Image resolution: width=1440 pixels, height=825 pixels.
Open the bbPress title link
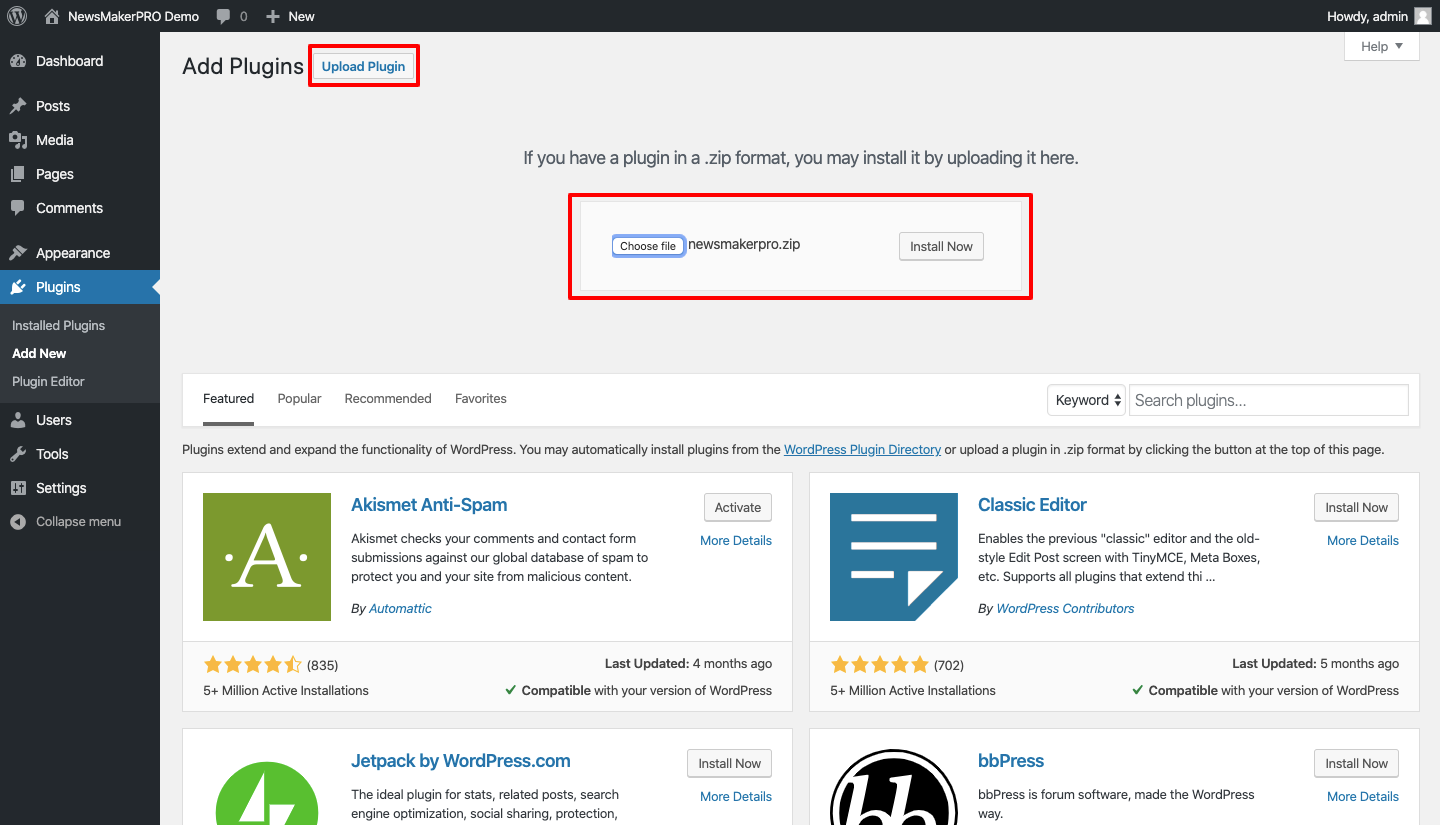[x=1011, y=761]
